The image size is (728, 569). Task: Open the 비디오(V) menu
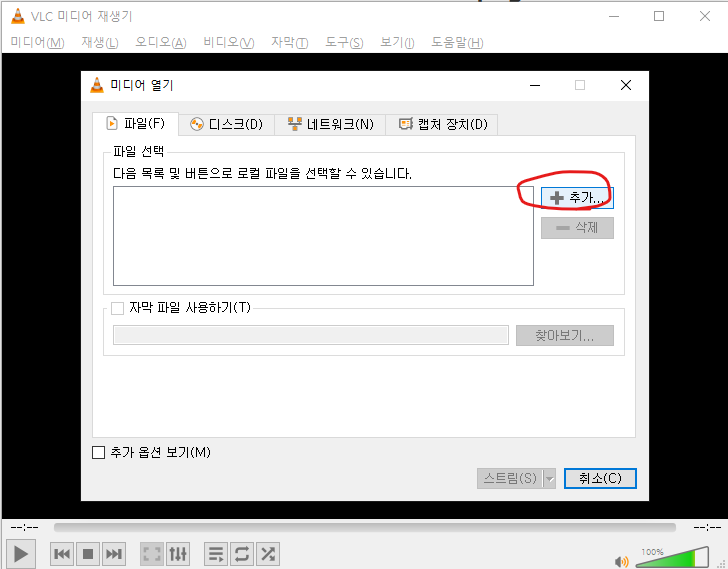point(228,43)
